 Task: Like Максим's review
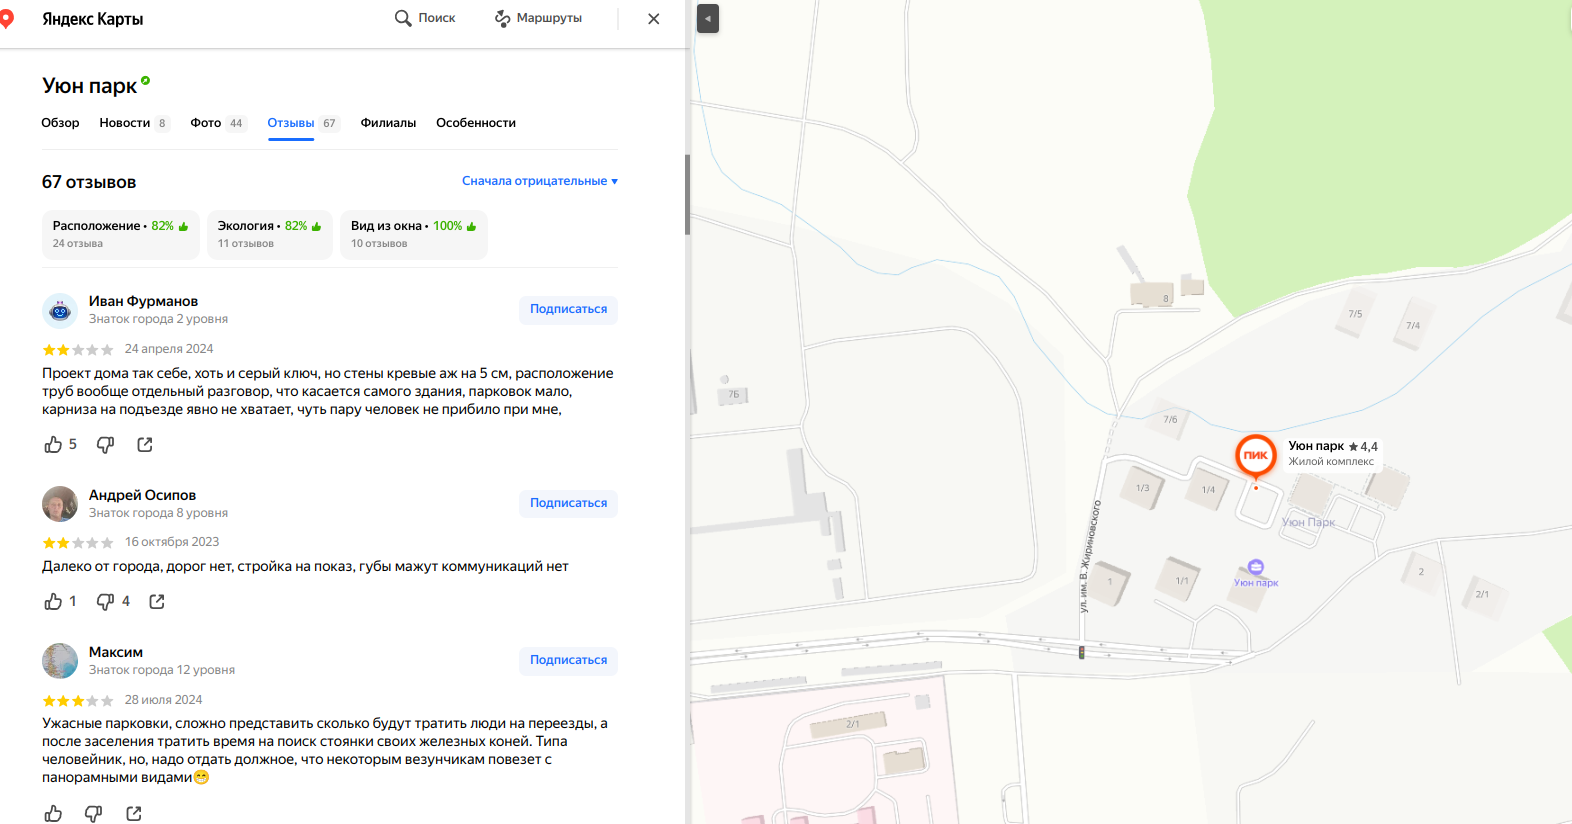[53, 814]
